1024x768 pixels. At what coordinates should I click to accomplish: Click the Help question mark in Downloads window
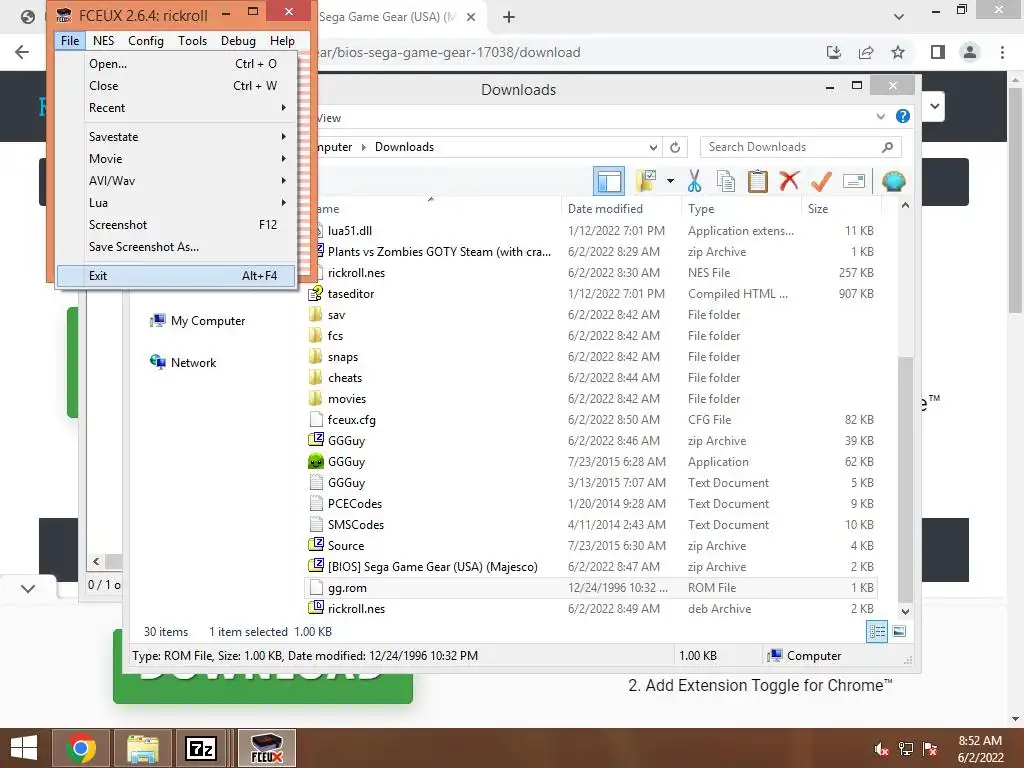tap(903, 116)
